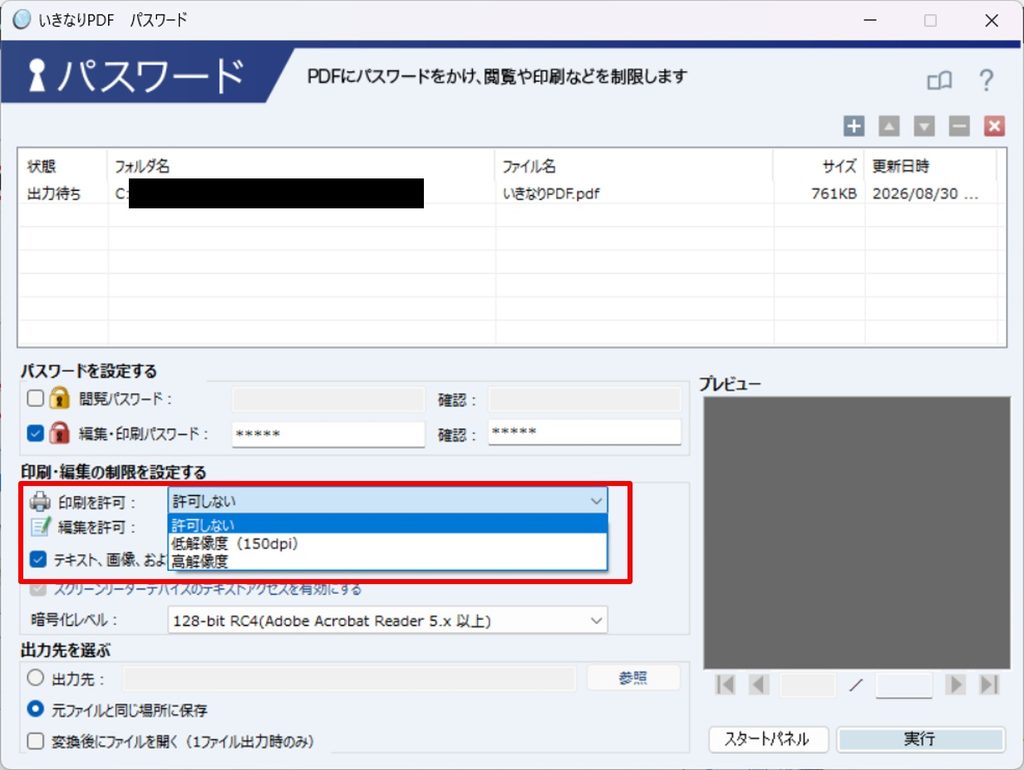Check 変換後にファイルを開く option
Image resolution: width=1024 pixels, height=770 pixels.
click(x=35, y=741)
